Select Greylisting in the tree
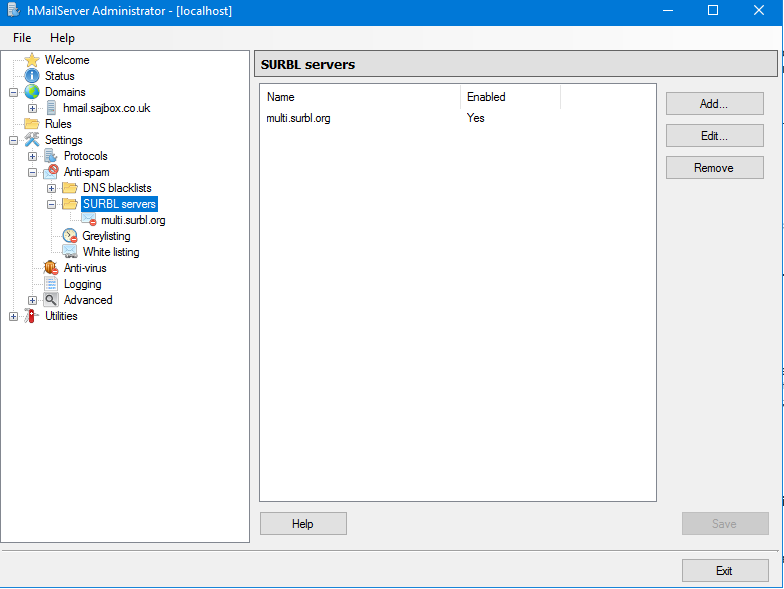This screenshot has width=784, height=589. [x=106, y=236]
